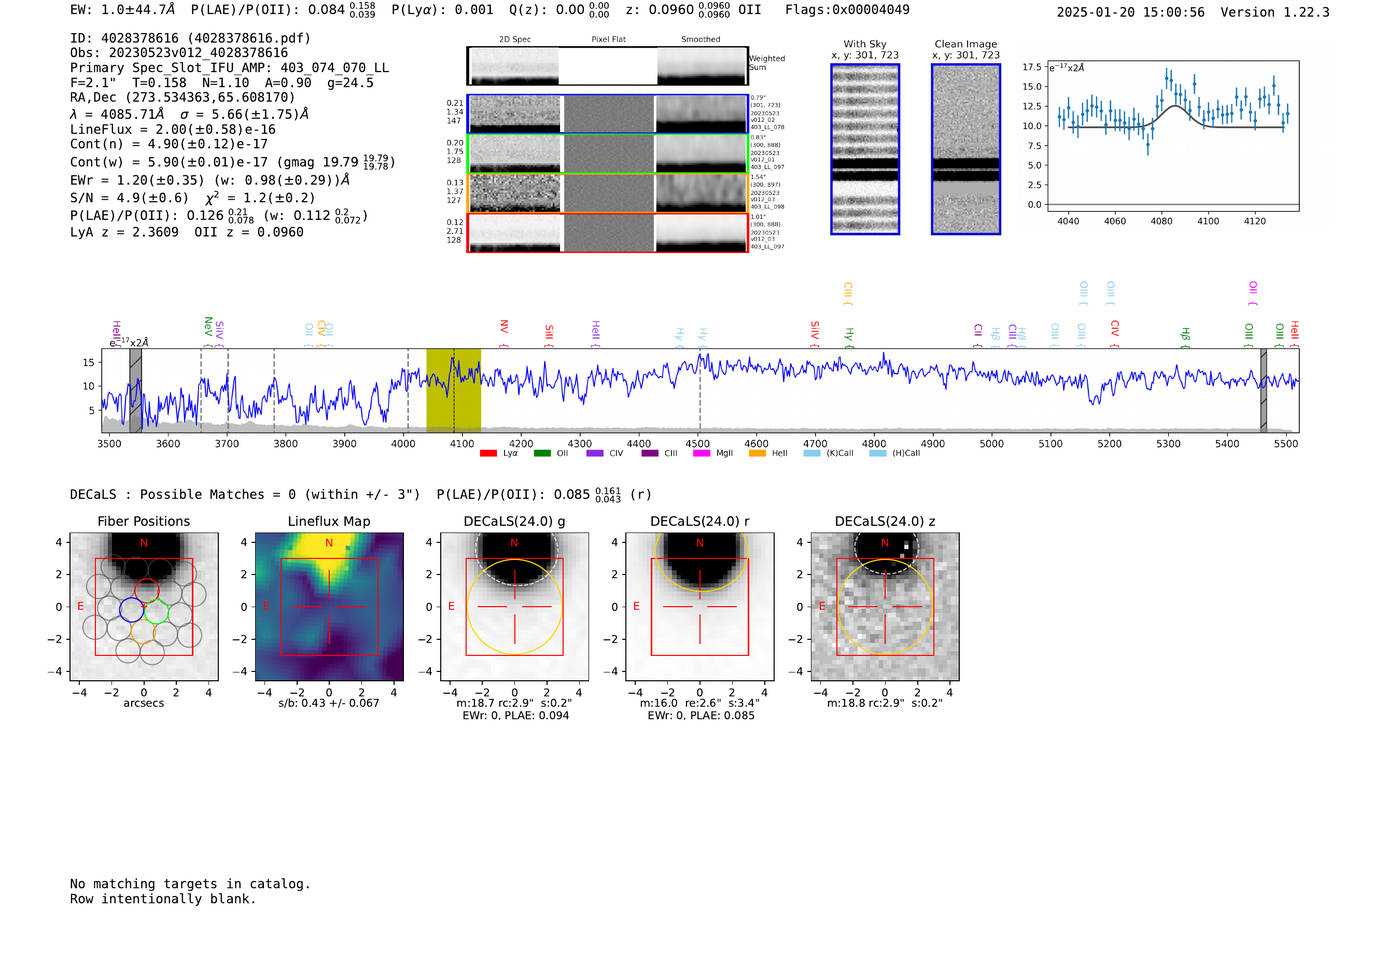Open the DECaLS(24.0) g cutout

pos(514,607)
